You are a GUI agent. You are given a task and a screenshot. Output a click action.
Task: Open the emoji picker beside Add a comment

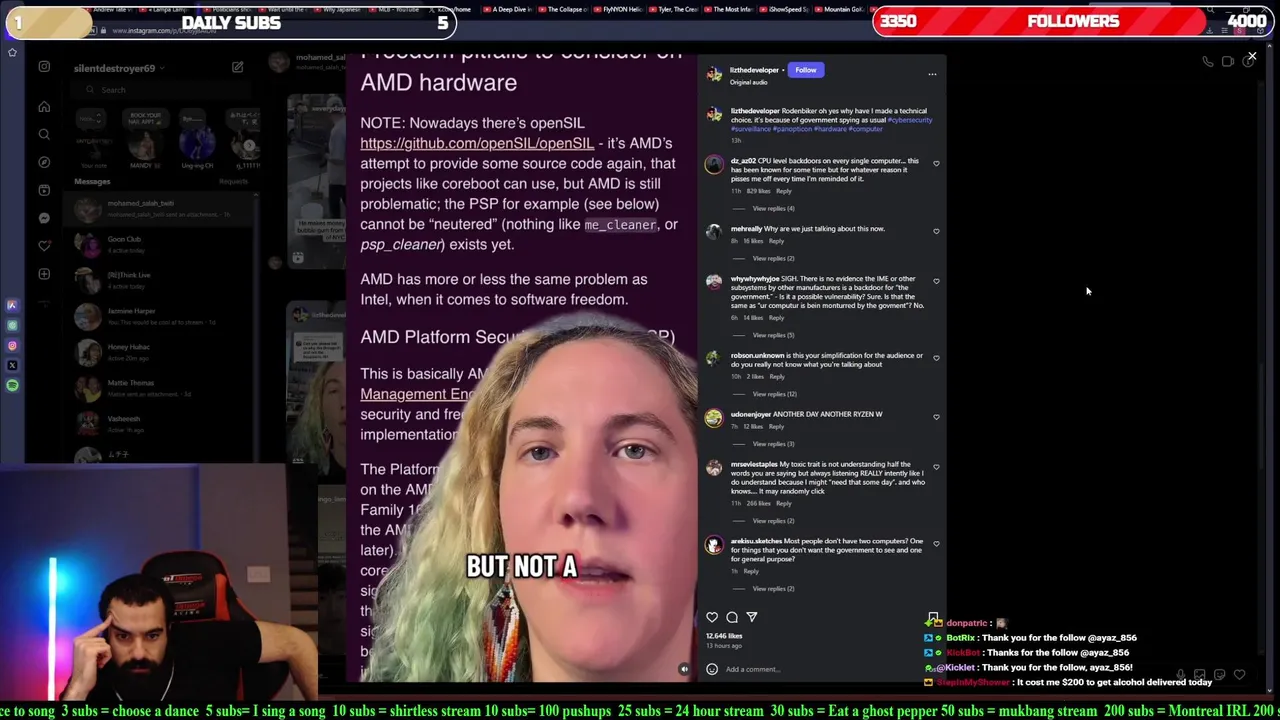[712, 669]
